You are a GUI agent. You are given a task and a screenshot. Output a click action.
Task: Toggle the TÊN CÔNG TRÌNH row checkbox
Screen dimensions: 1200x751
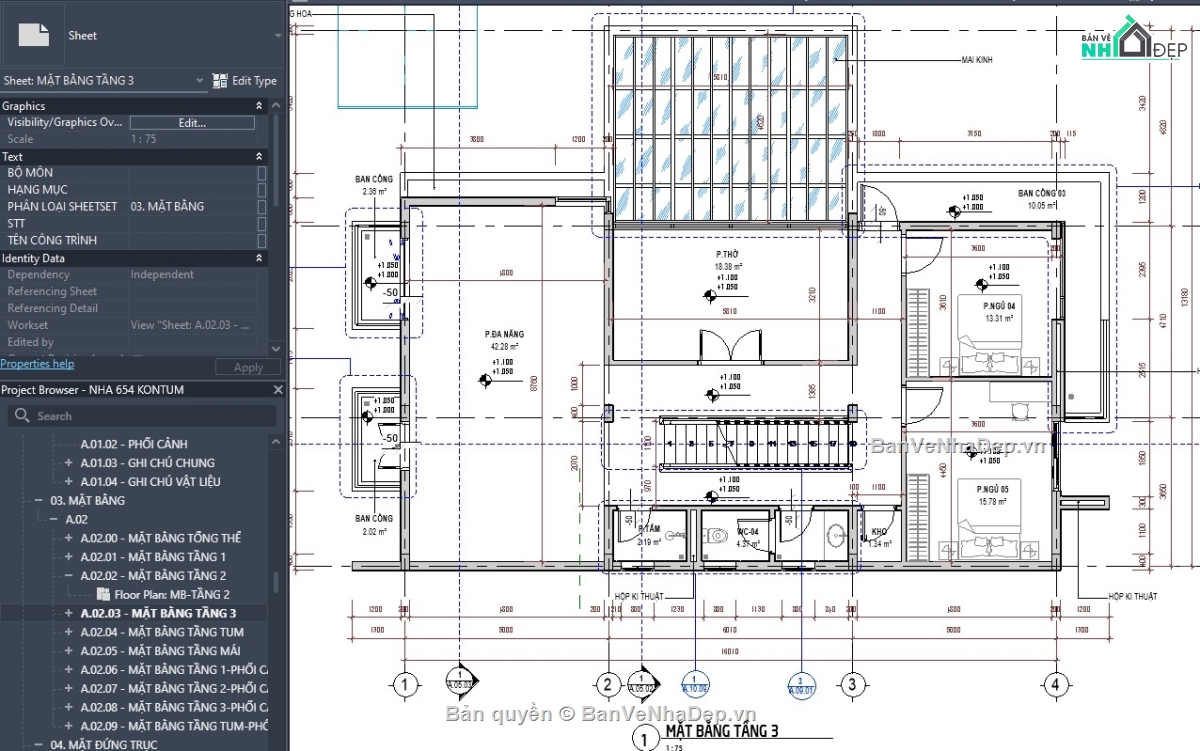tap(262, 241)
